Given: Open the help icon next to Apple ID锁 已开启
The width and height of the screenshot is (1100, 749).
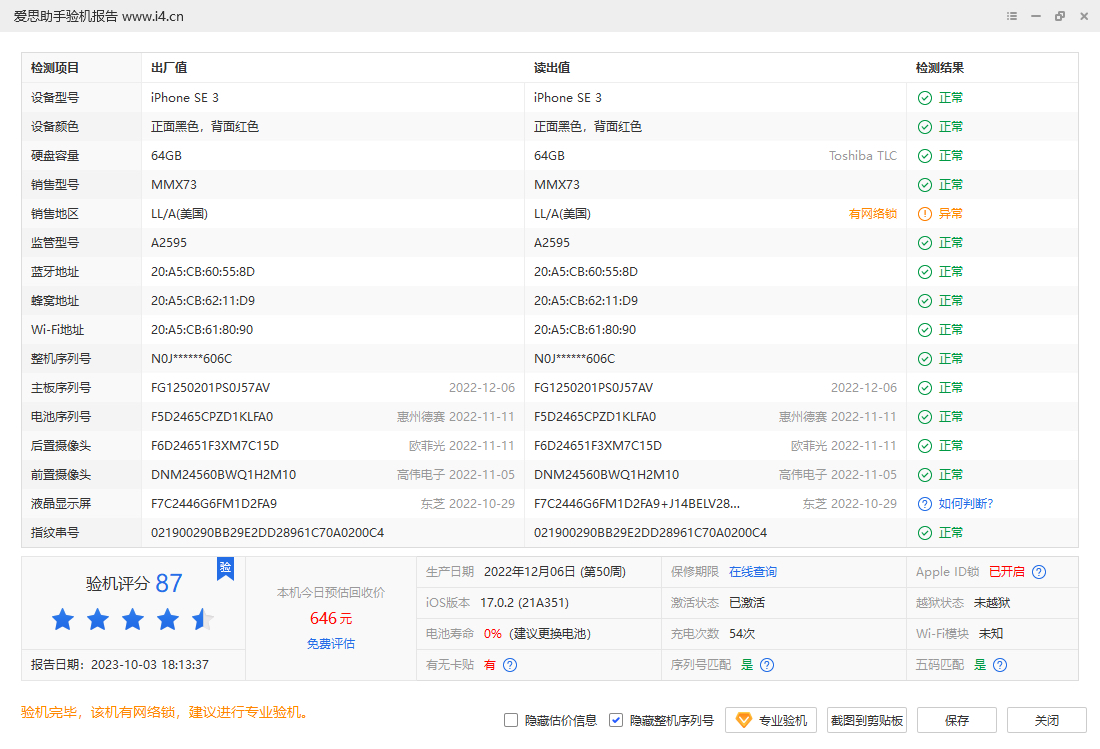Looking at the screenshot, I should tap(1038, 572).
